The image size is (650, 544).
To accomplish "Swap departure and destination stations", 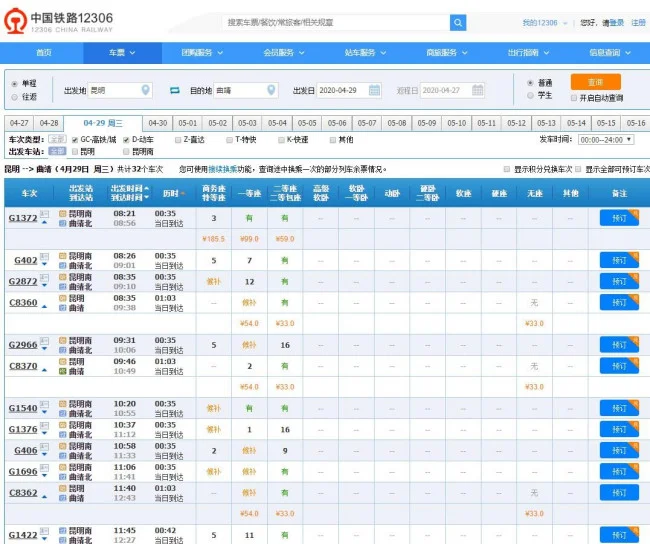I will [175, 90].
